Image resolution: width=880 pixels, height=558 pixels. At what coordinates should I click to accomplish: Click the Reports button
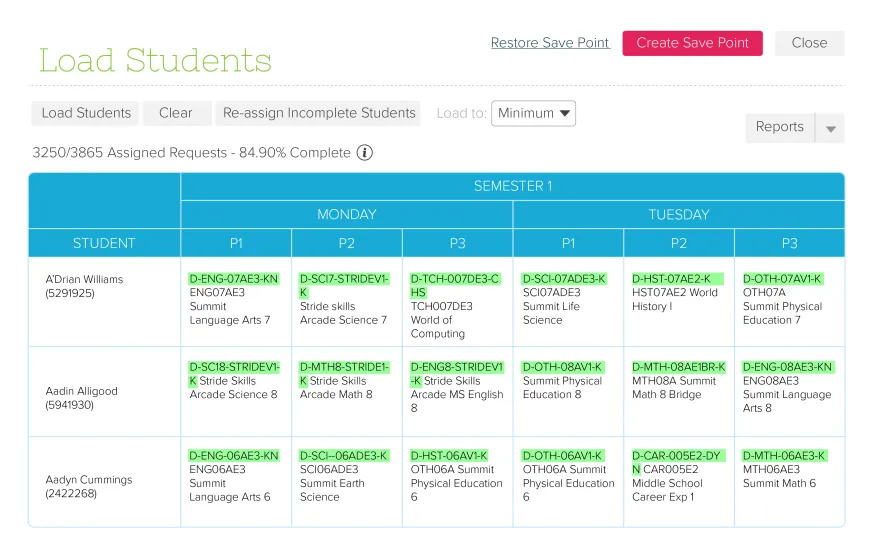point(779,127)
